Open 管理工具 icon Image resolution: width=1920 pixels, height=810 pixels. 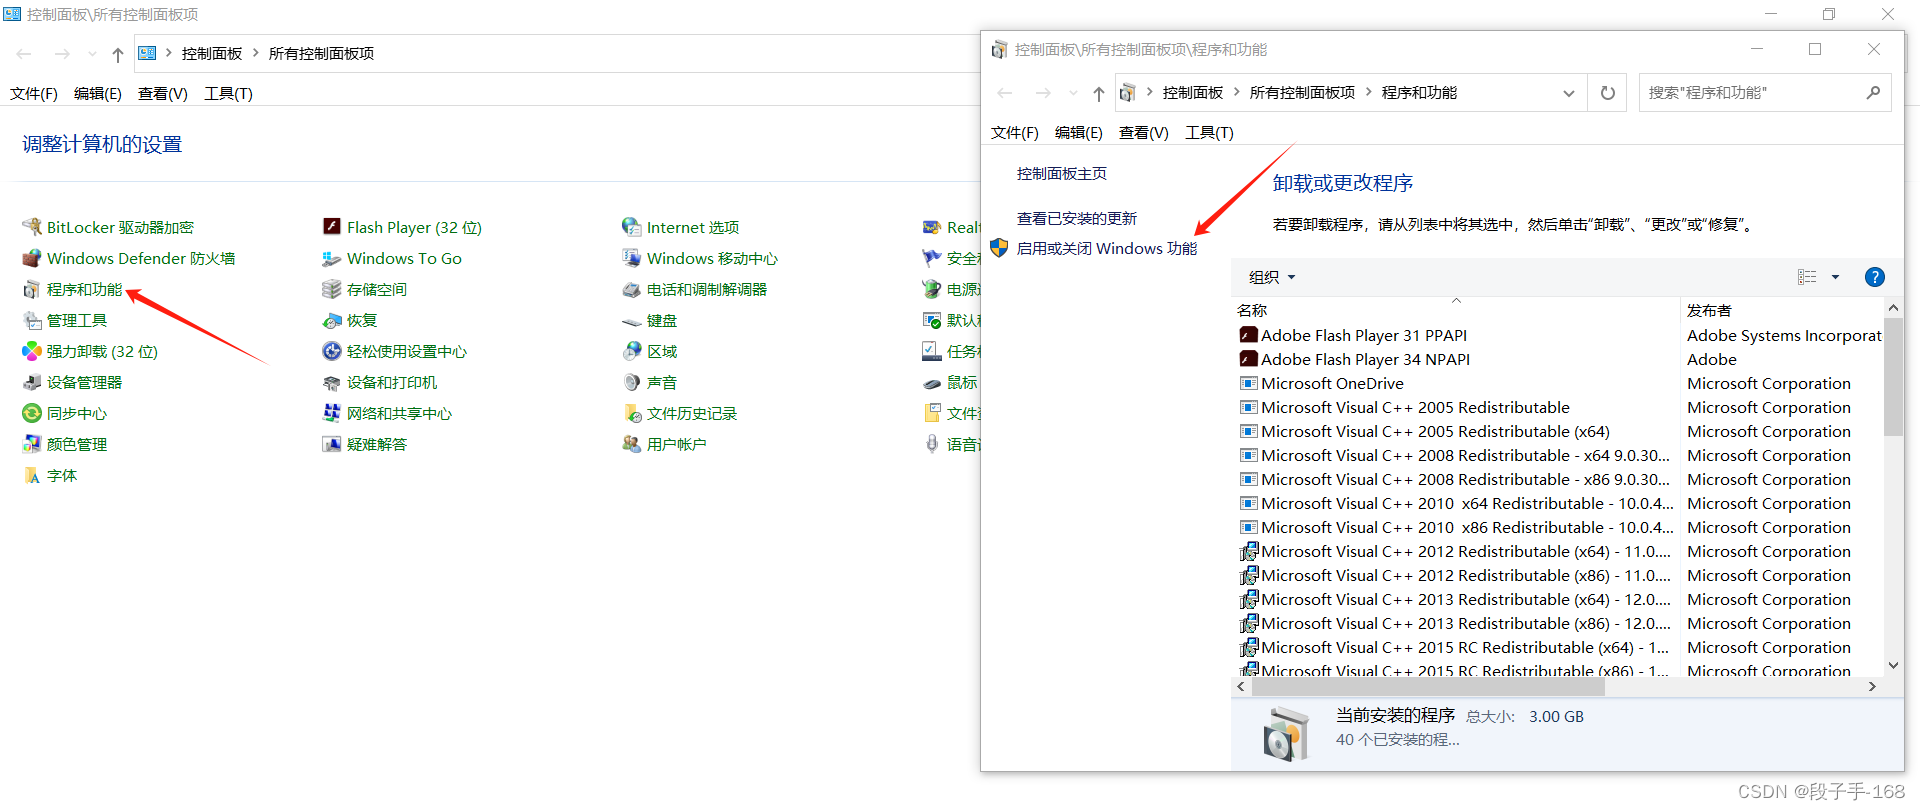32,320
